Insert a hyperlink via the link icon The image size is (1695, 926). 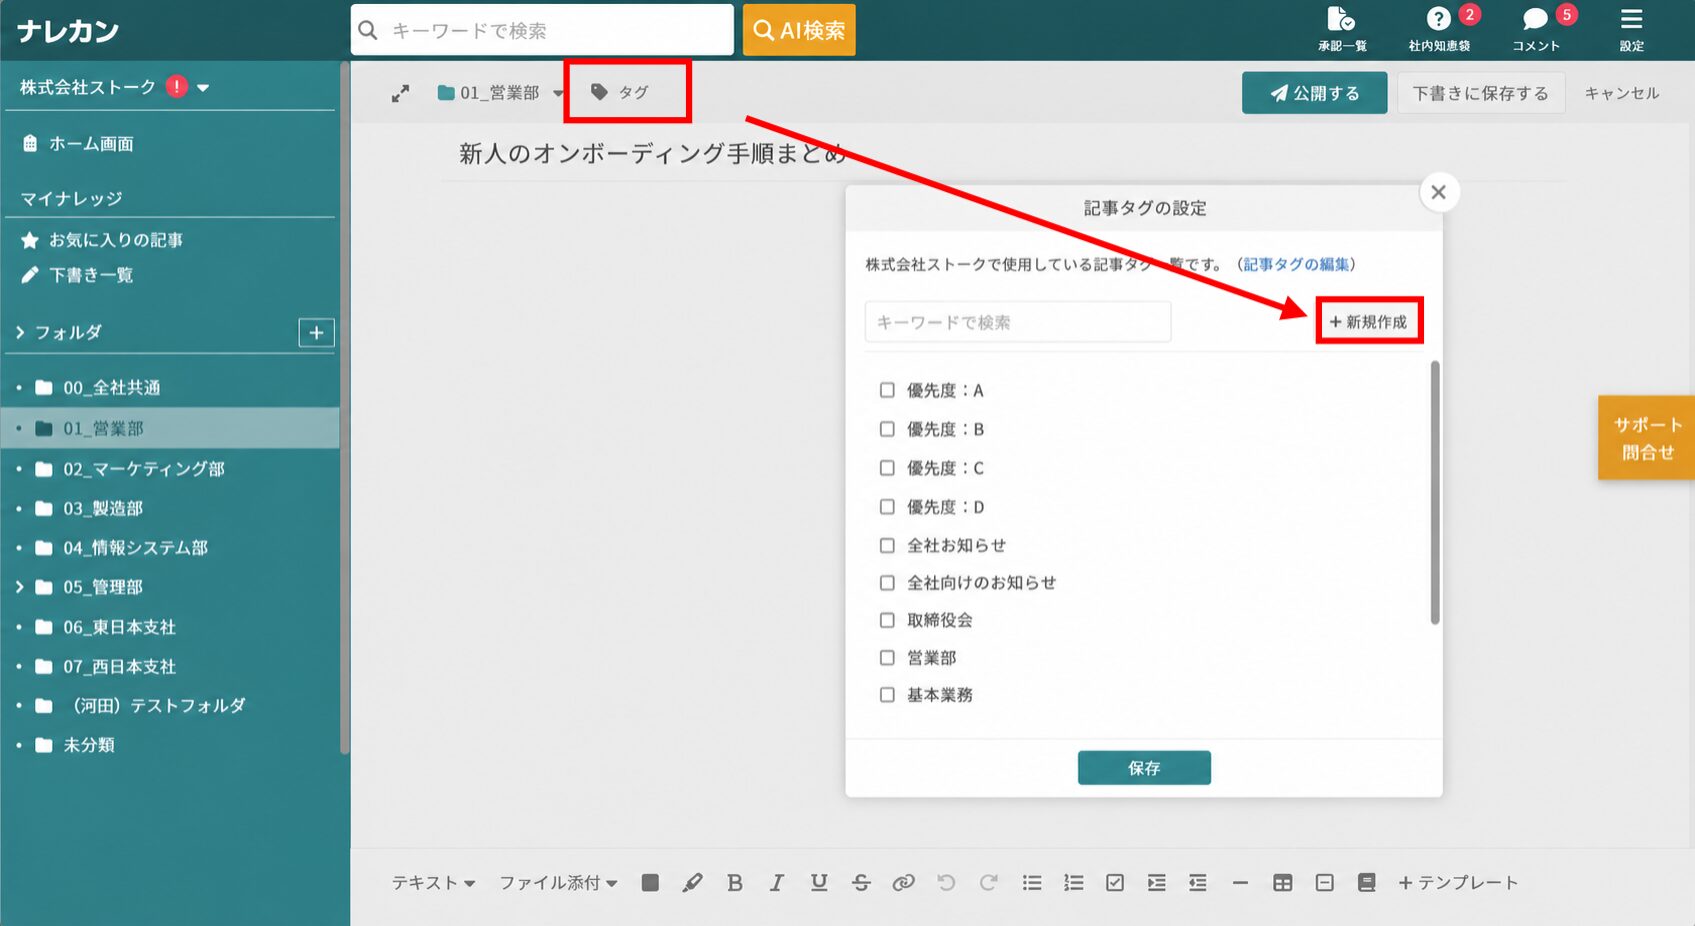(x=903, y=882)
